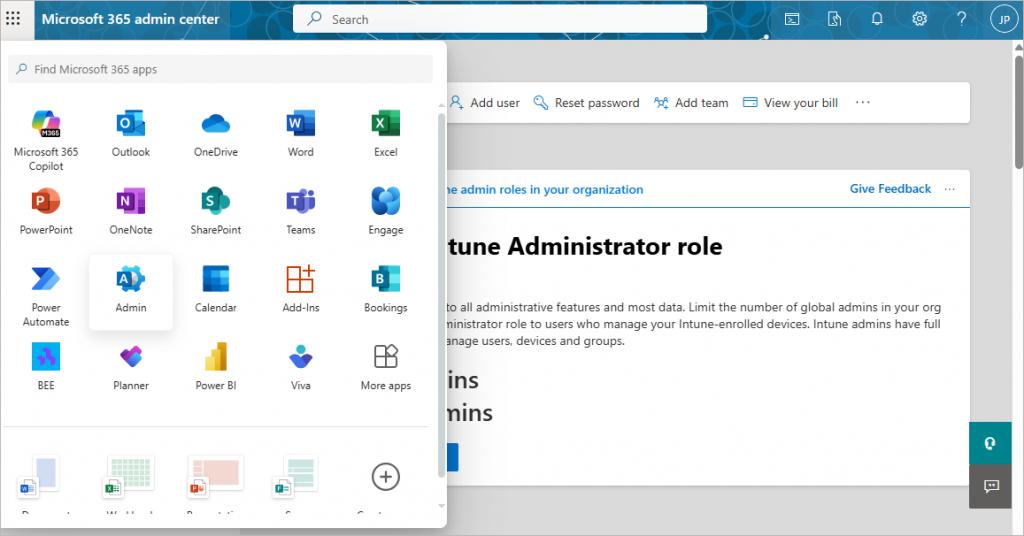Launch Power BI app
This screenshot has width=1024, height=536.
pyautogui.click(x=216, y=367)
